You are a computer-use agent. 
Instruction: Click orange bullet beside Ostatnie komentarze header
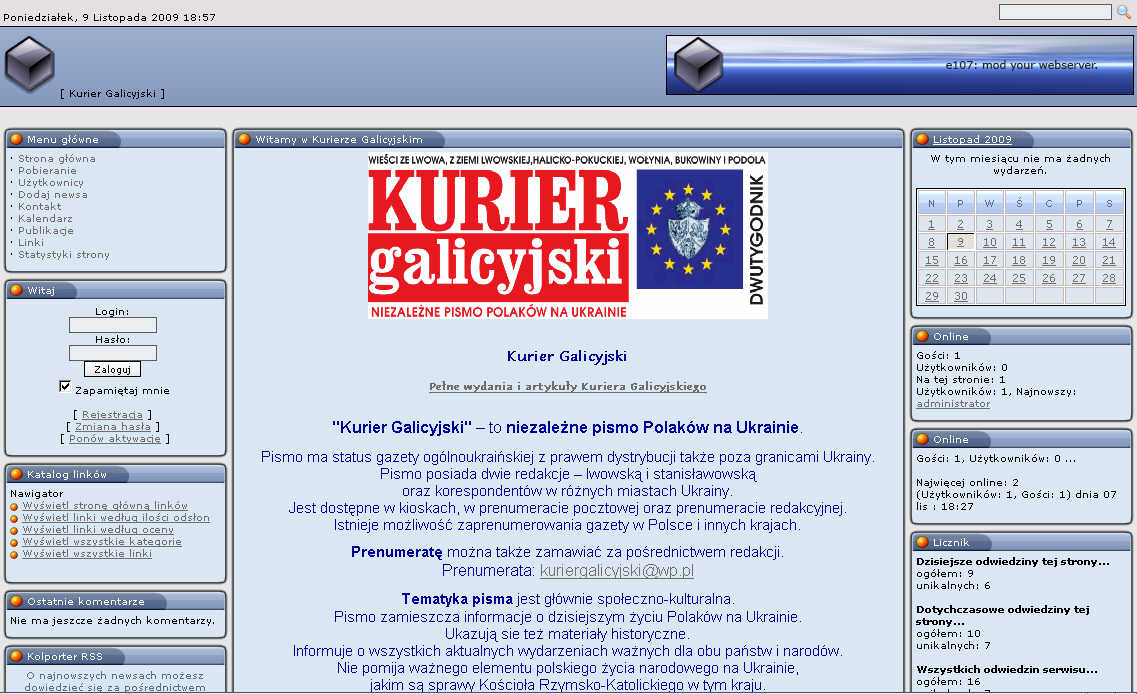(16, 601)
